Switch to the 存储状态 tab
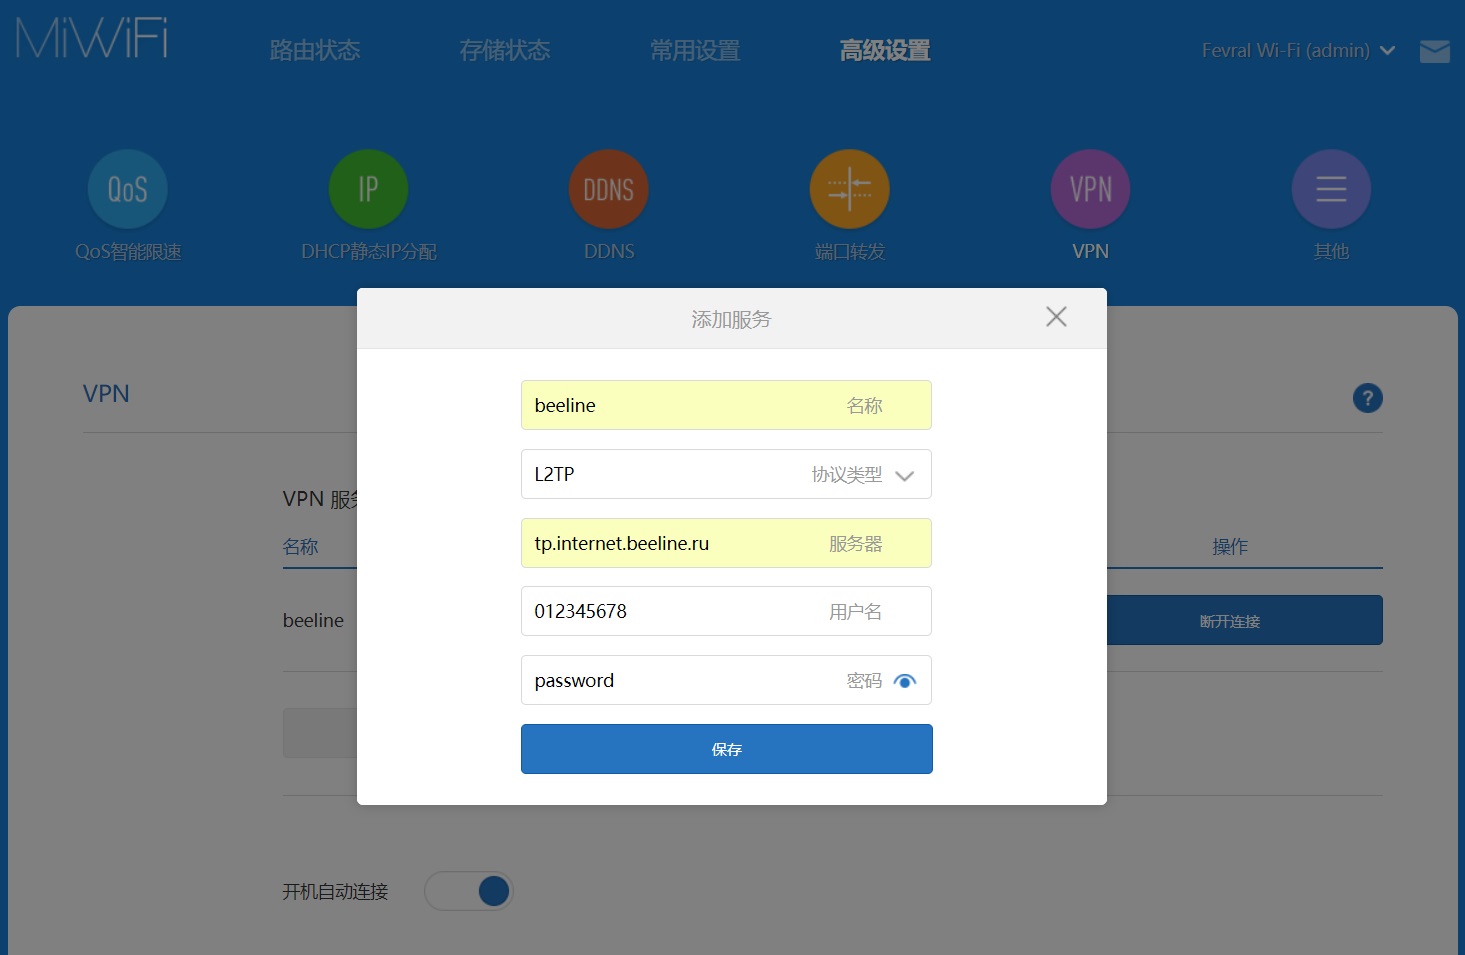The width and height of the screenshot is (1465, 955). click(x=505, y=50)
